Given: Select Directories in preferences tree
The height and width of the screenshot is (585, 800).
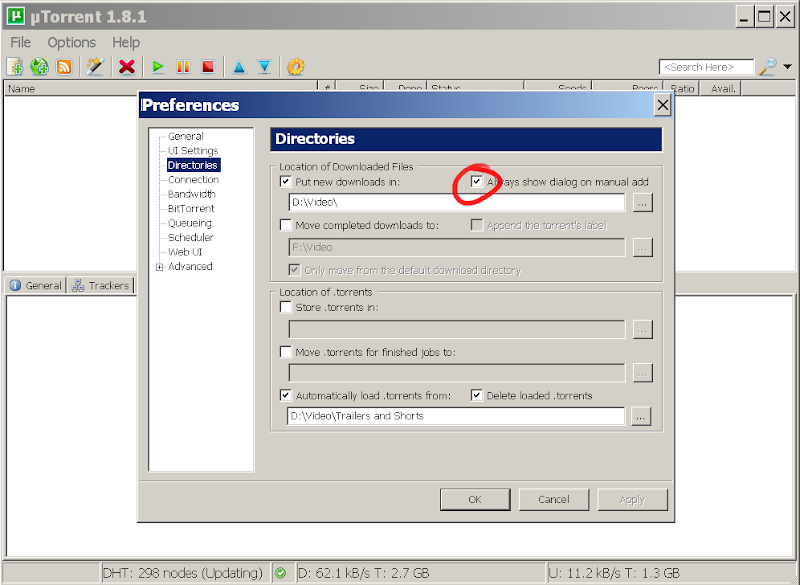Looking at the screenshot, I should tap(193, 165).
